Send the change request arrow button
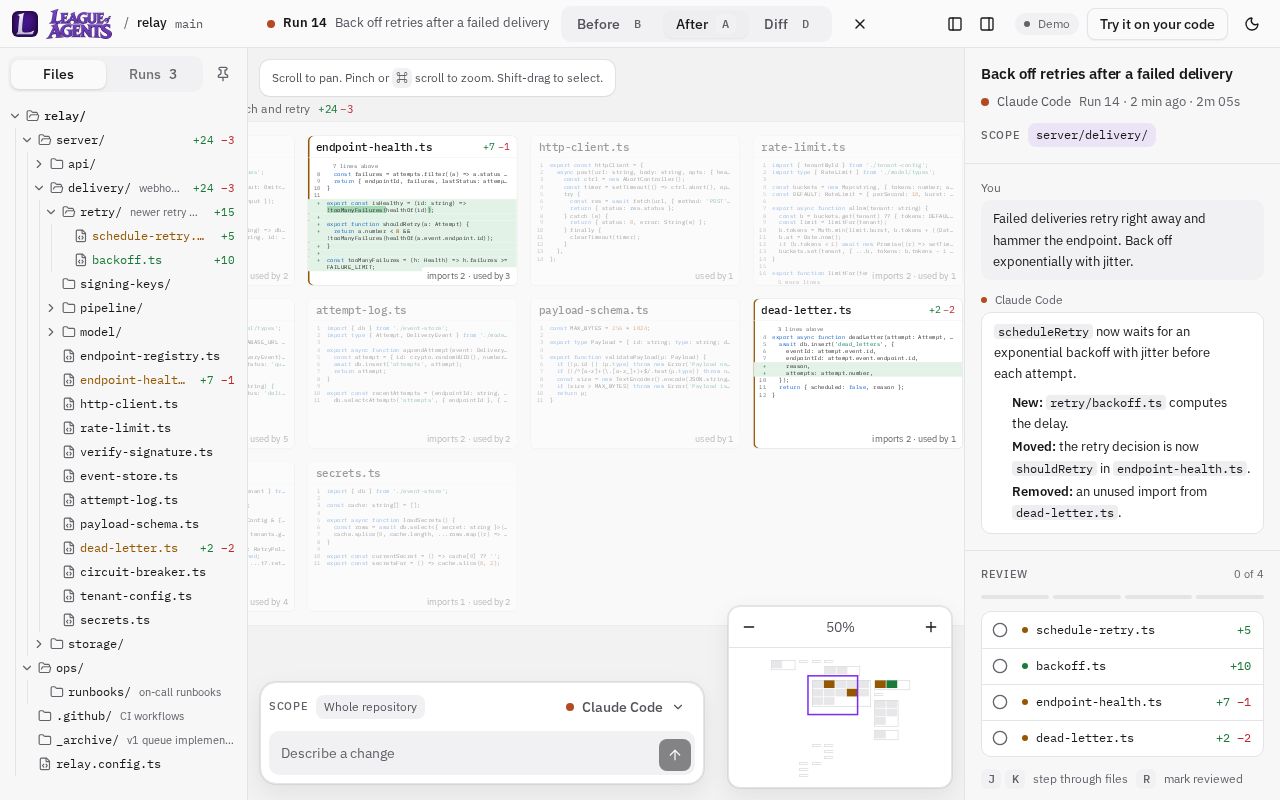Screen dimensions: 1280x800 675,755
